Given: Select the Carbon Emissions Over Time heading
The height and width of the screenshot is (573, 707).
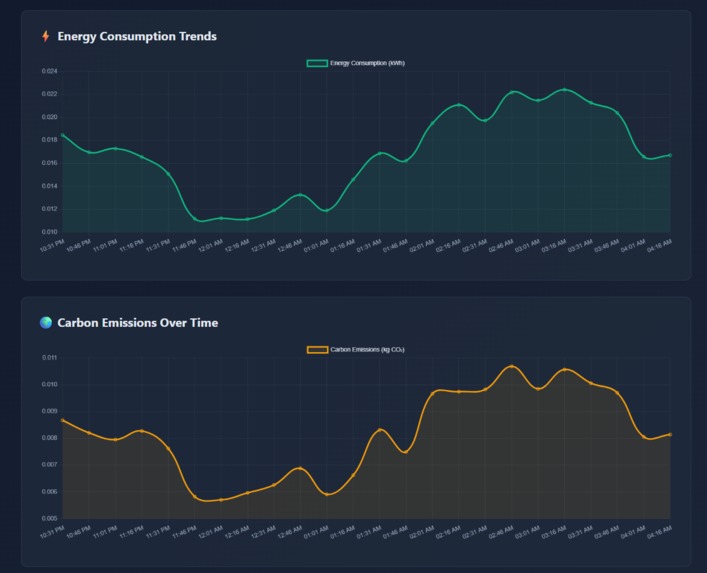Looking at the screenshot, I should [x=138, y=323].
